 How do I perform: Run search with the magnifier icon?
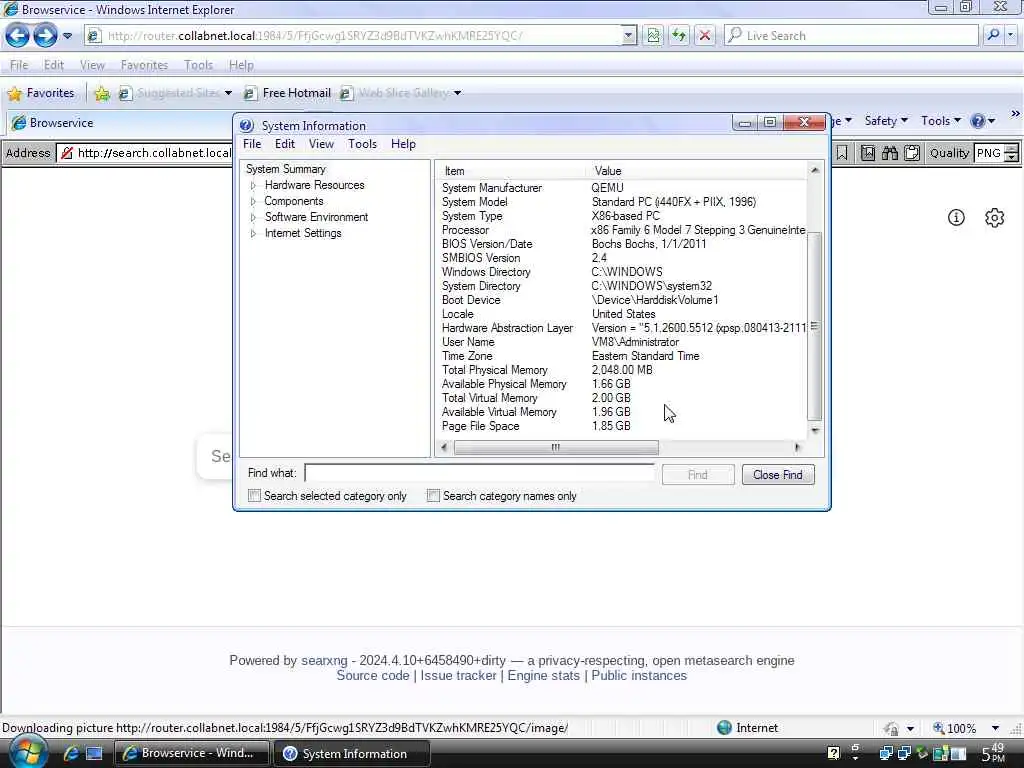point(993,35)
